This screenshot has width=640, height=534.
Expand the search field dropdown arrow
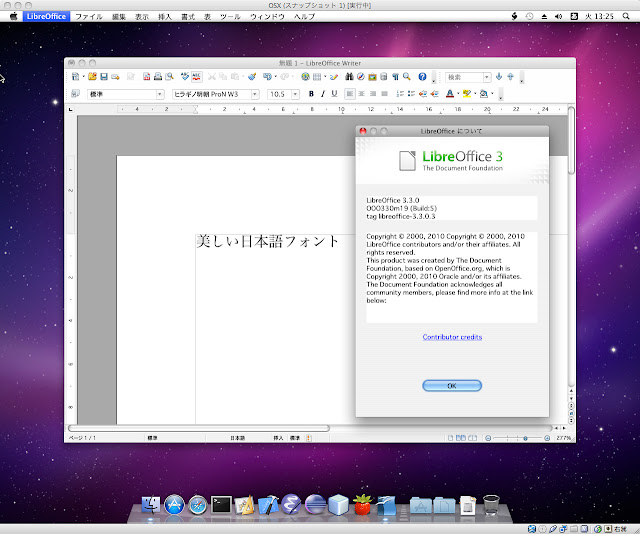[487, 77]
